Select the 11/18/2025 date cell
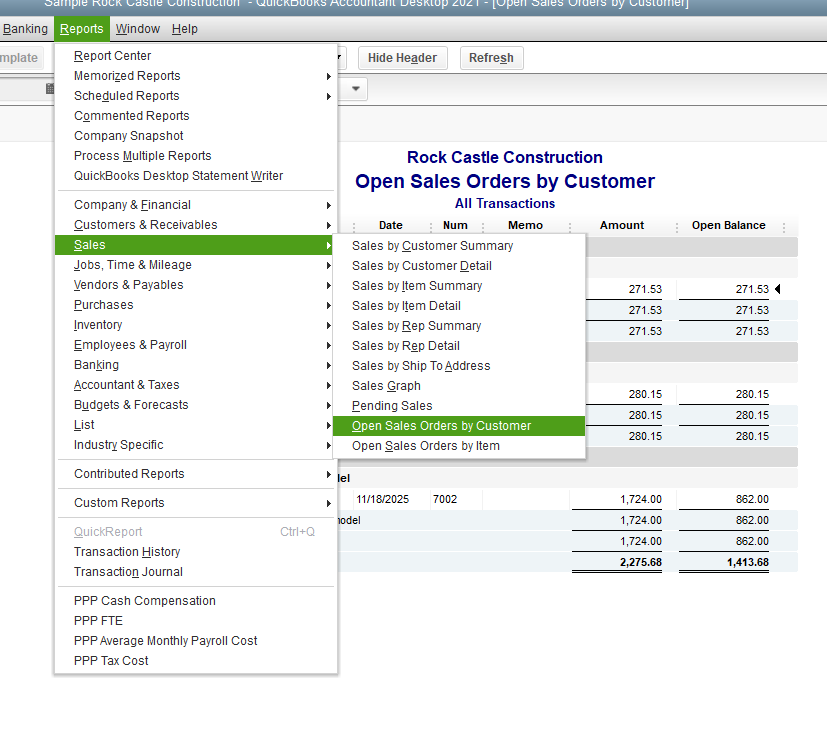This screenshot has height=735, width=827. coord(382,500)
